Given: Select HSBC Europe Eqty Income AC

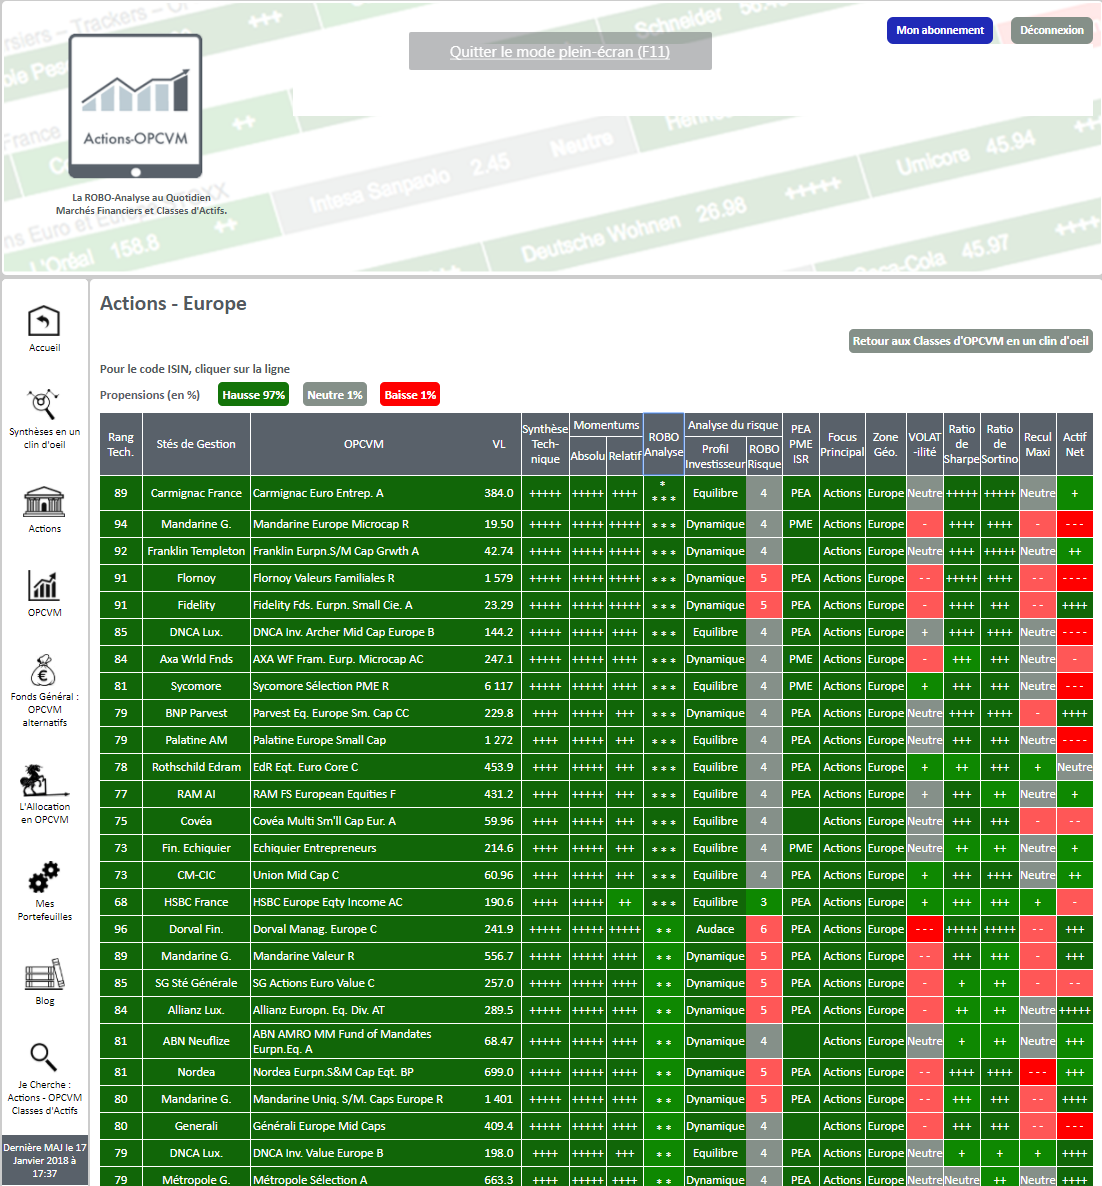Looking at the screenshot, I should [x=596, y=902].
